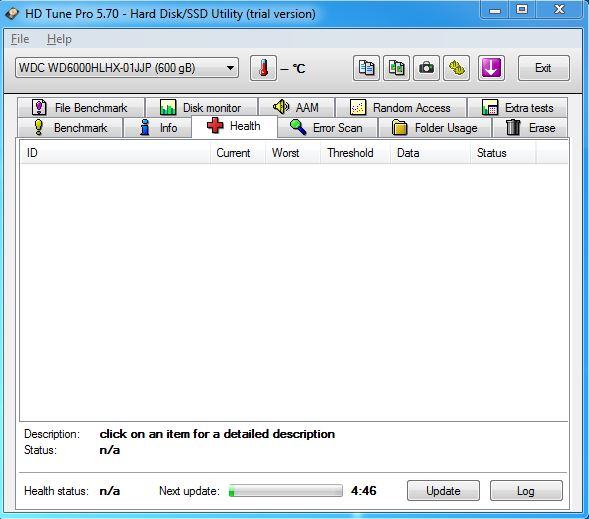This screenshot has height=519, width=589.
Task: Minimize the HD Tune Pro window
Action: point(495,9)
